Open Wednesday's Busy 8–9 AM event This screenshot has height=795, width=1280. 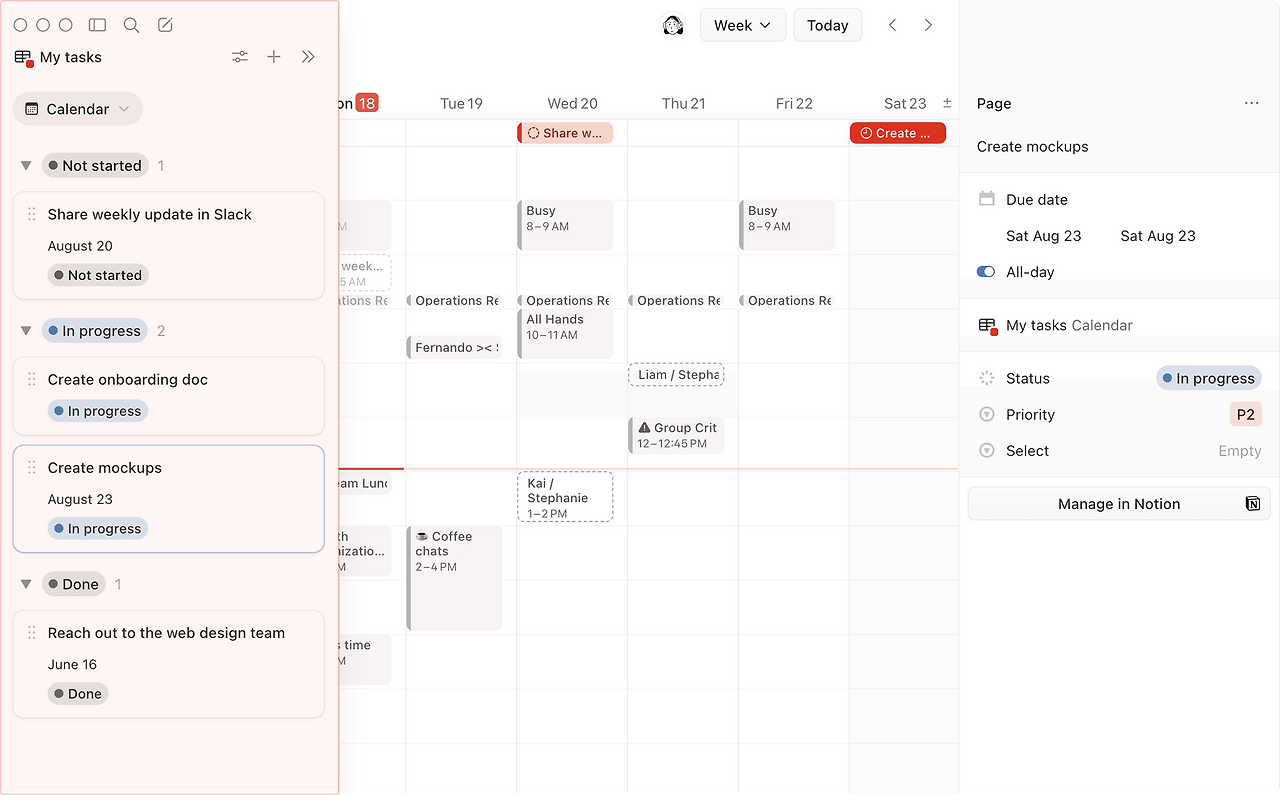565,225
